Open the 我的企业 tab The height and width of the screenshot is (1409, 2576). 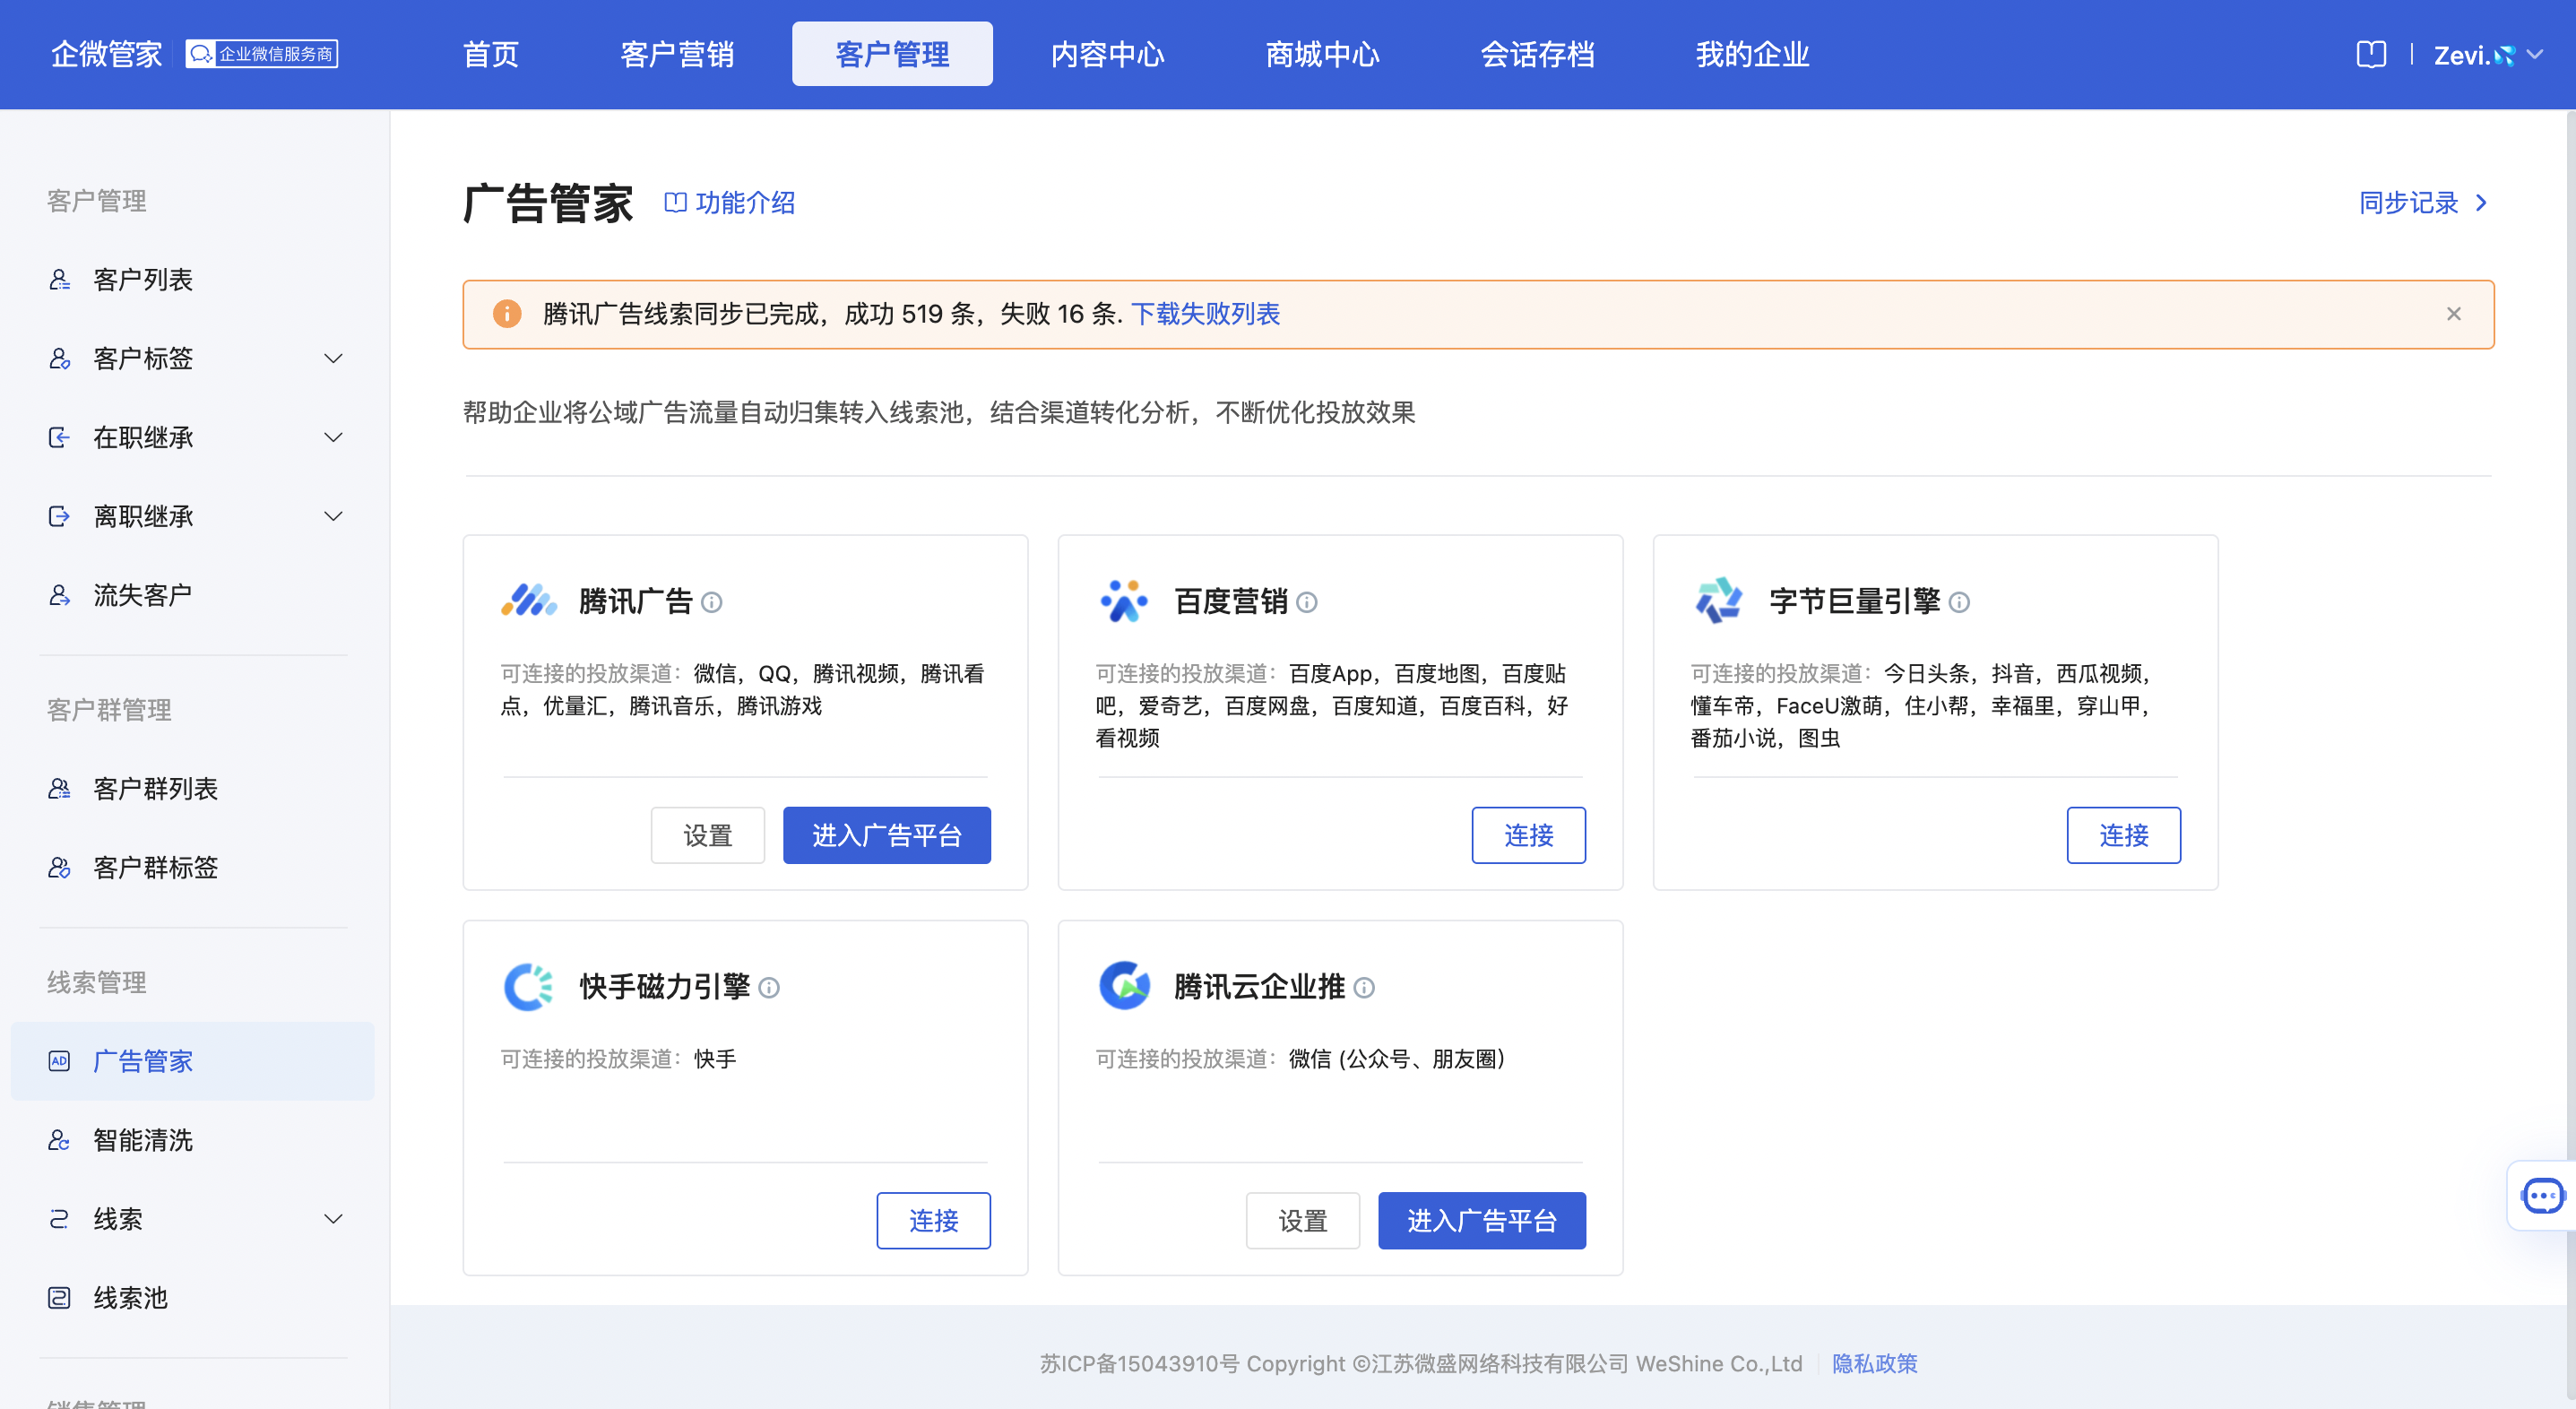tap(1753, 54)
